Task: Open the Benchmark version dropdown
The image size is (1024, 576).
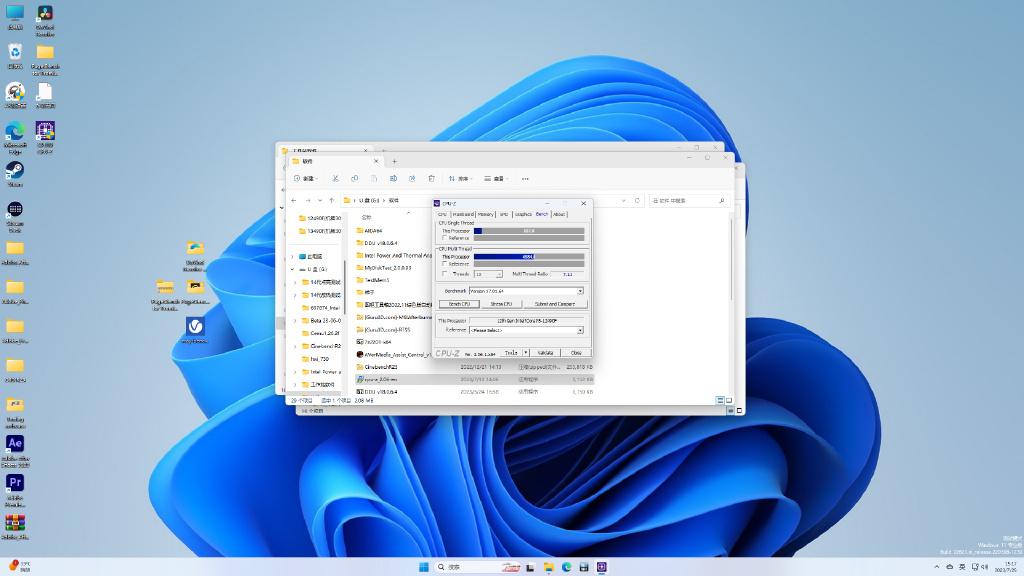Action: tap(579, 291)
